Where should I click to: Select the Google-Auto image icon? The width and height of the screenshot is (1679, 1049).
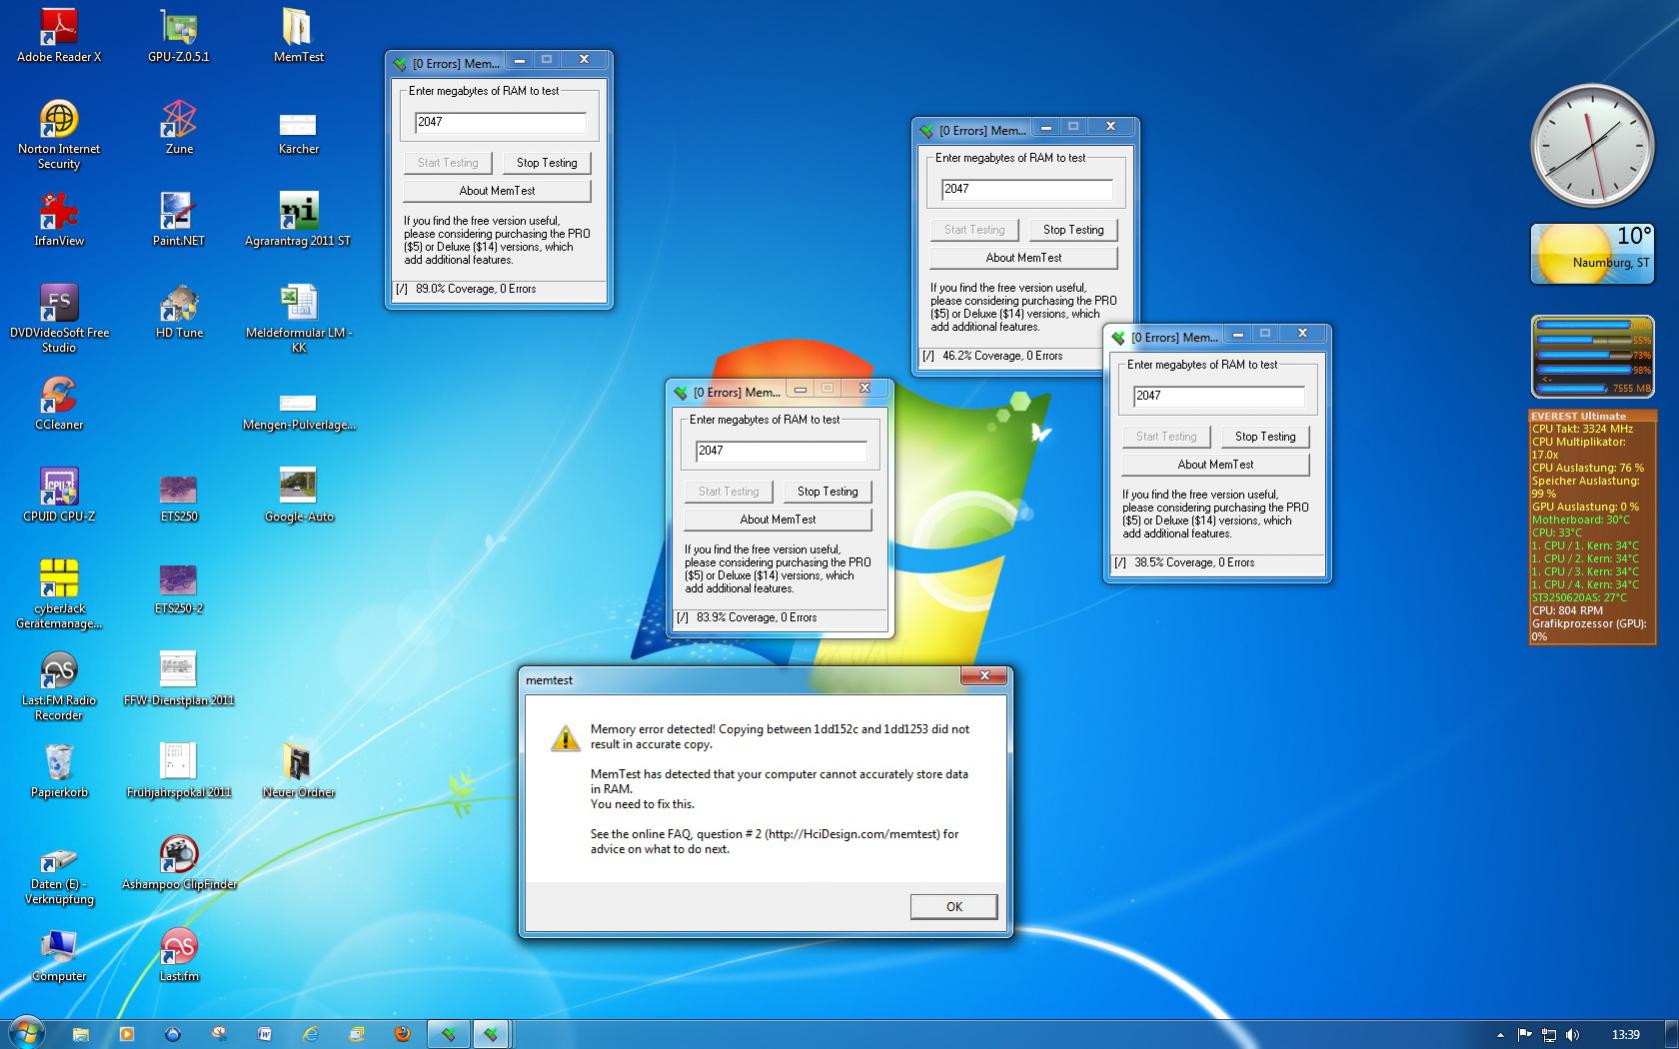(x=298, y=496)
